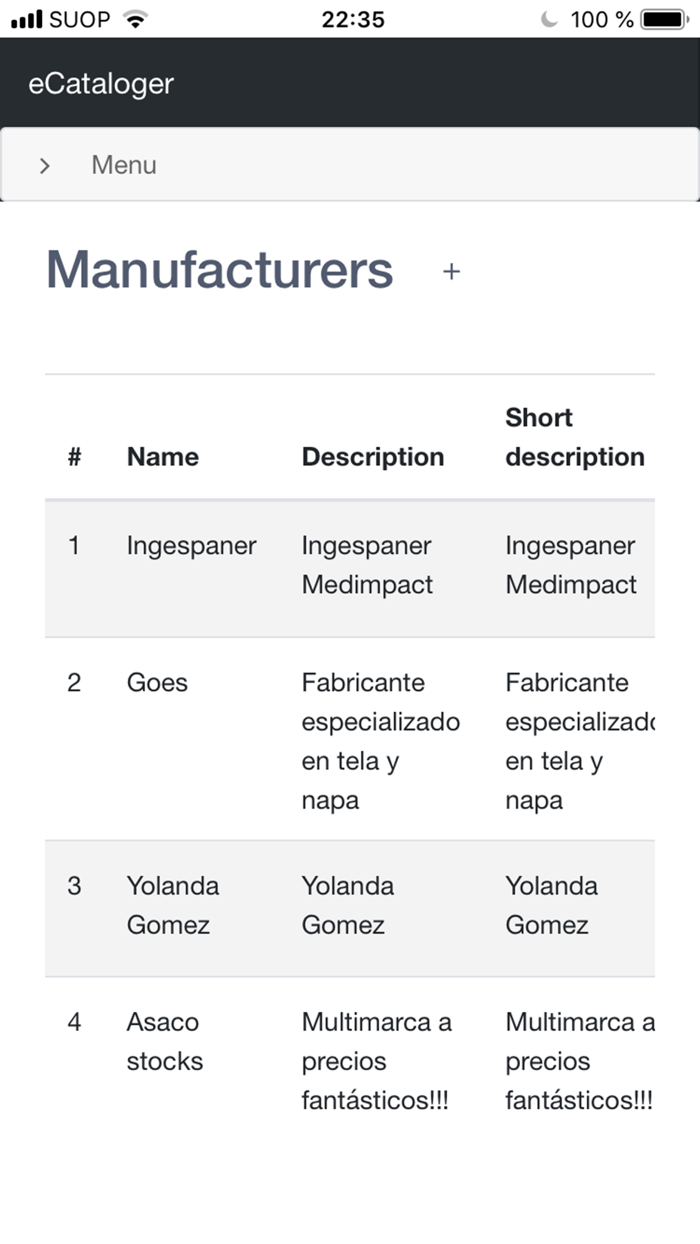Select the Description column header
Image resolution: width=700 pixels, height=1244 pixels.
click(x=373, y=457)
